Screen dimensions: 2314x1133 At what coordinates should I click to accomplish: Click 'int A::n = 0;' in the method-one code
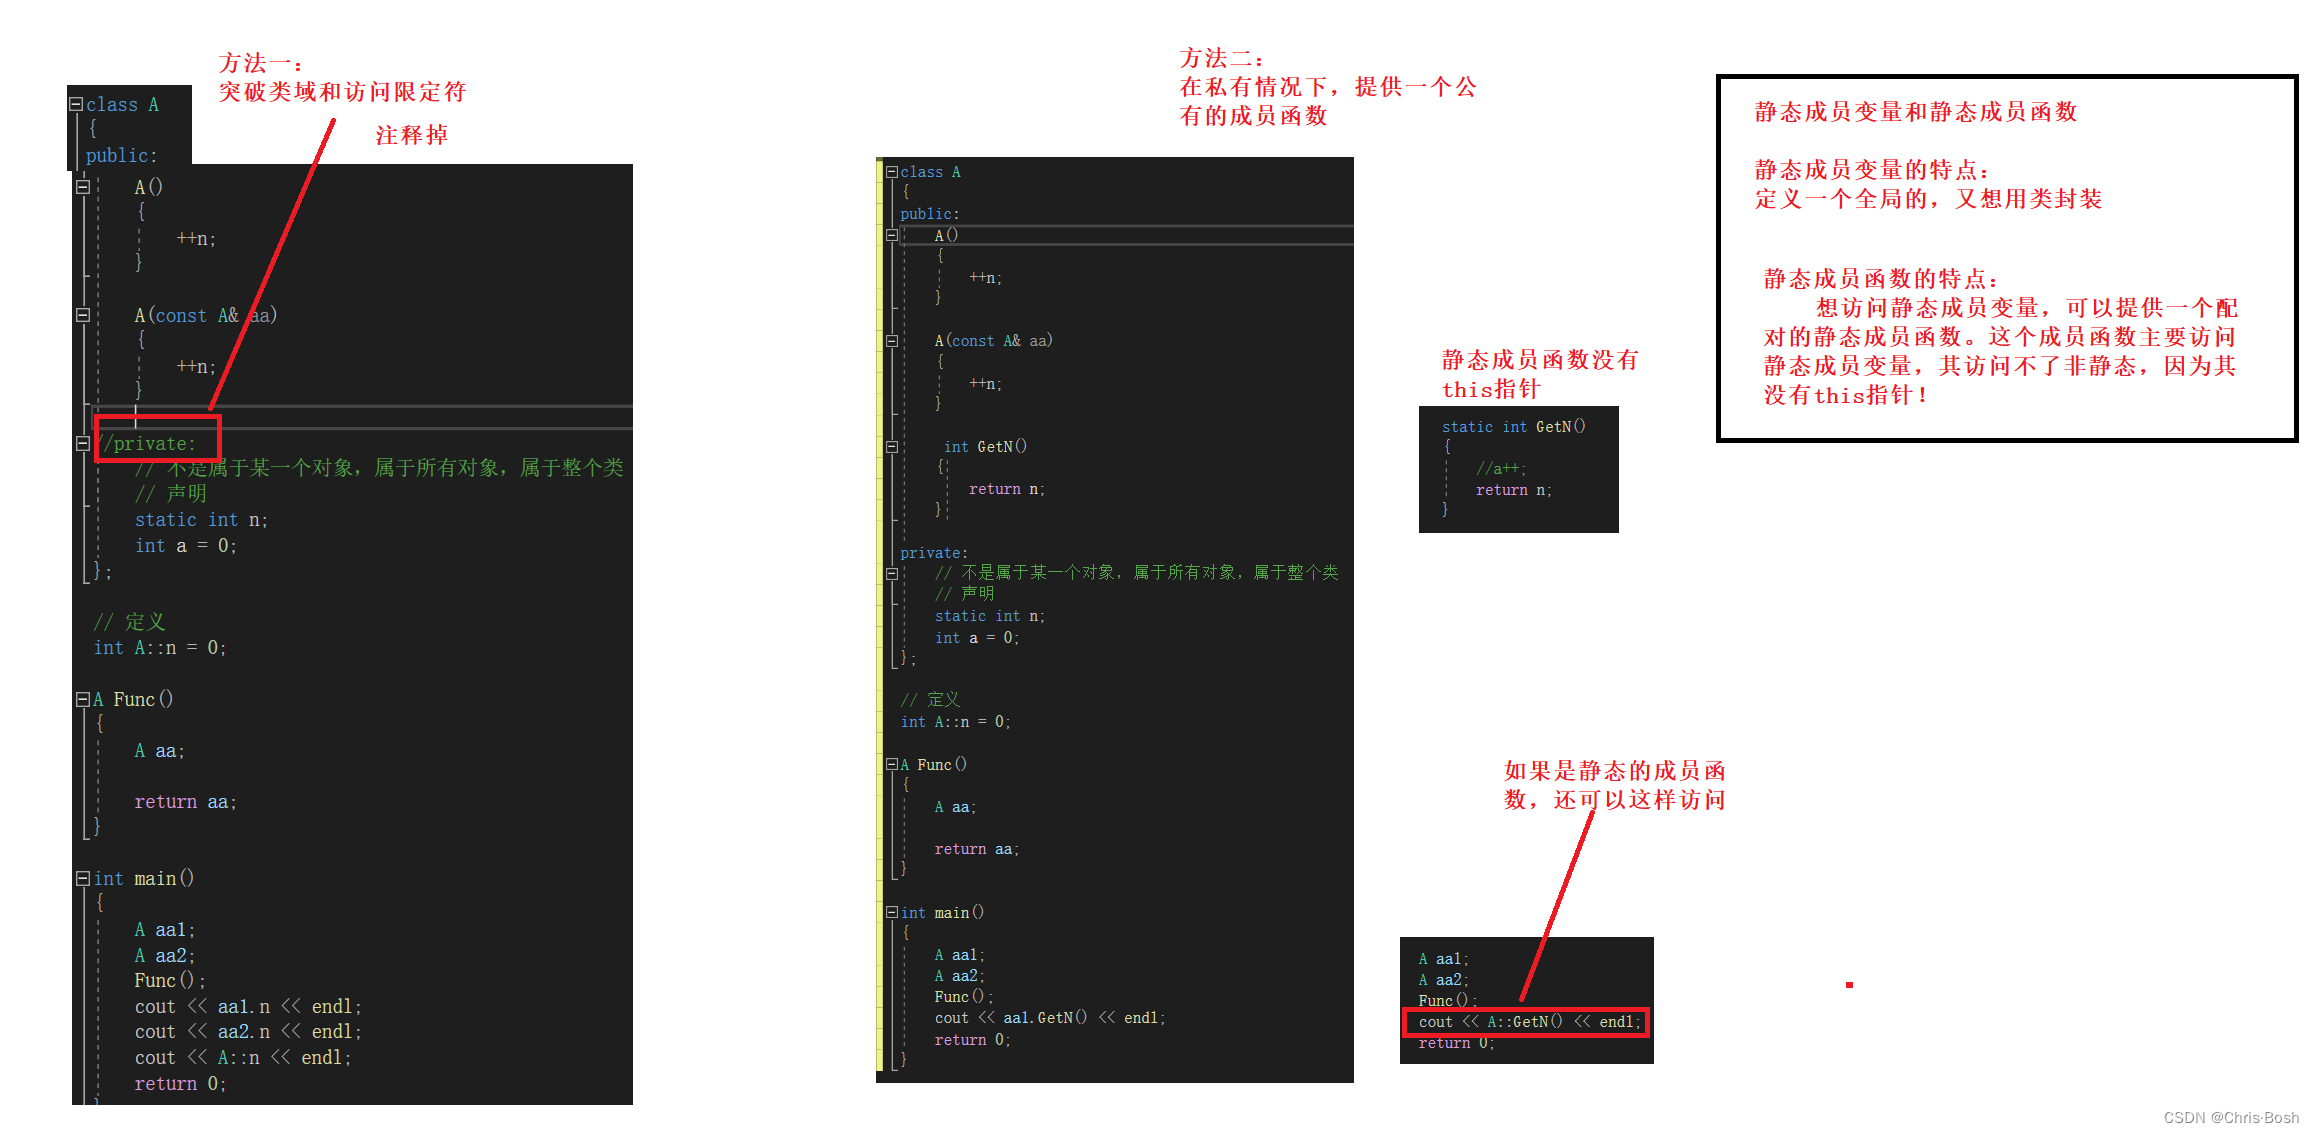tap(160, 648)
